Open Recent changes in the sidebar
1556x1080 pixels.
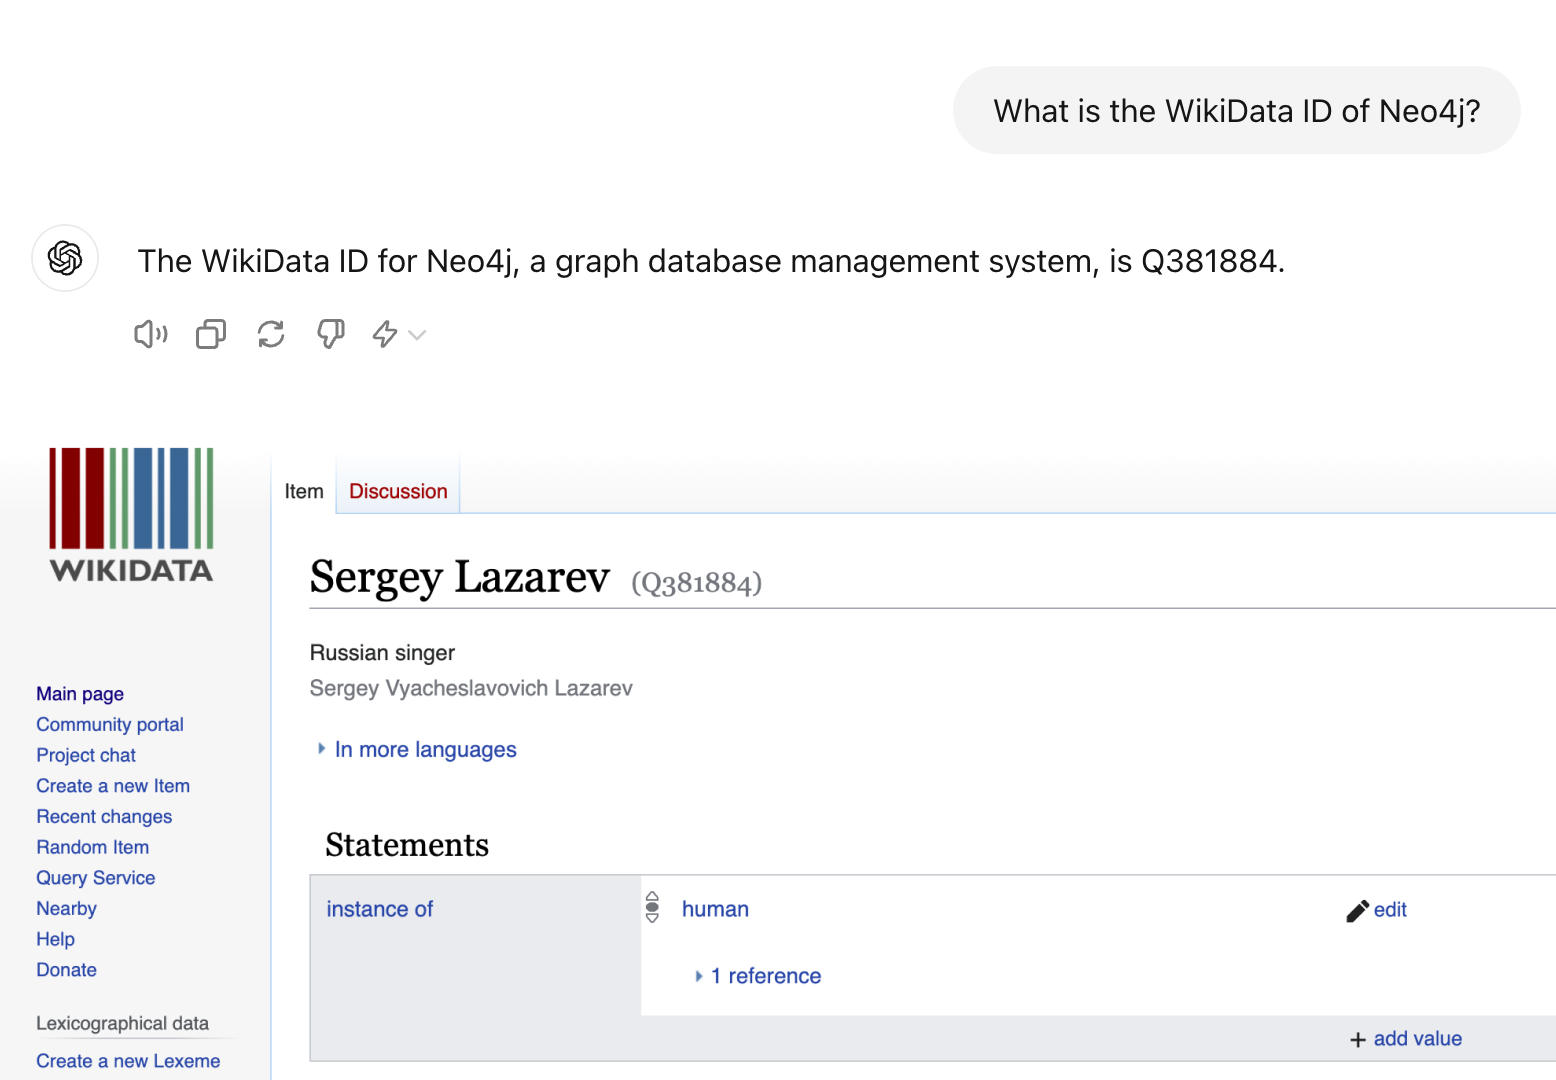[104, 817]
